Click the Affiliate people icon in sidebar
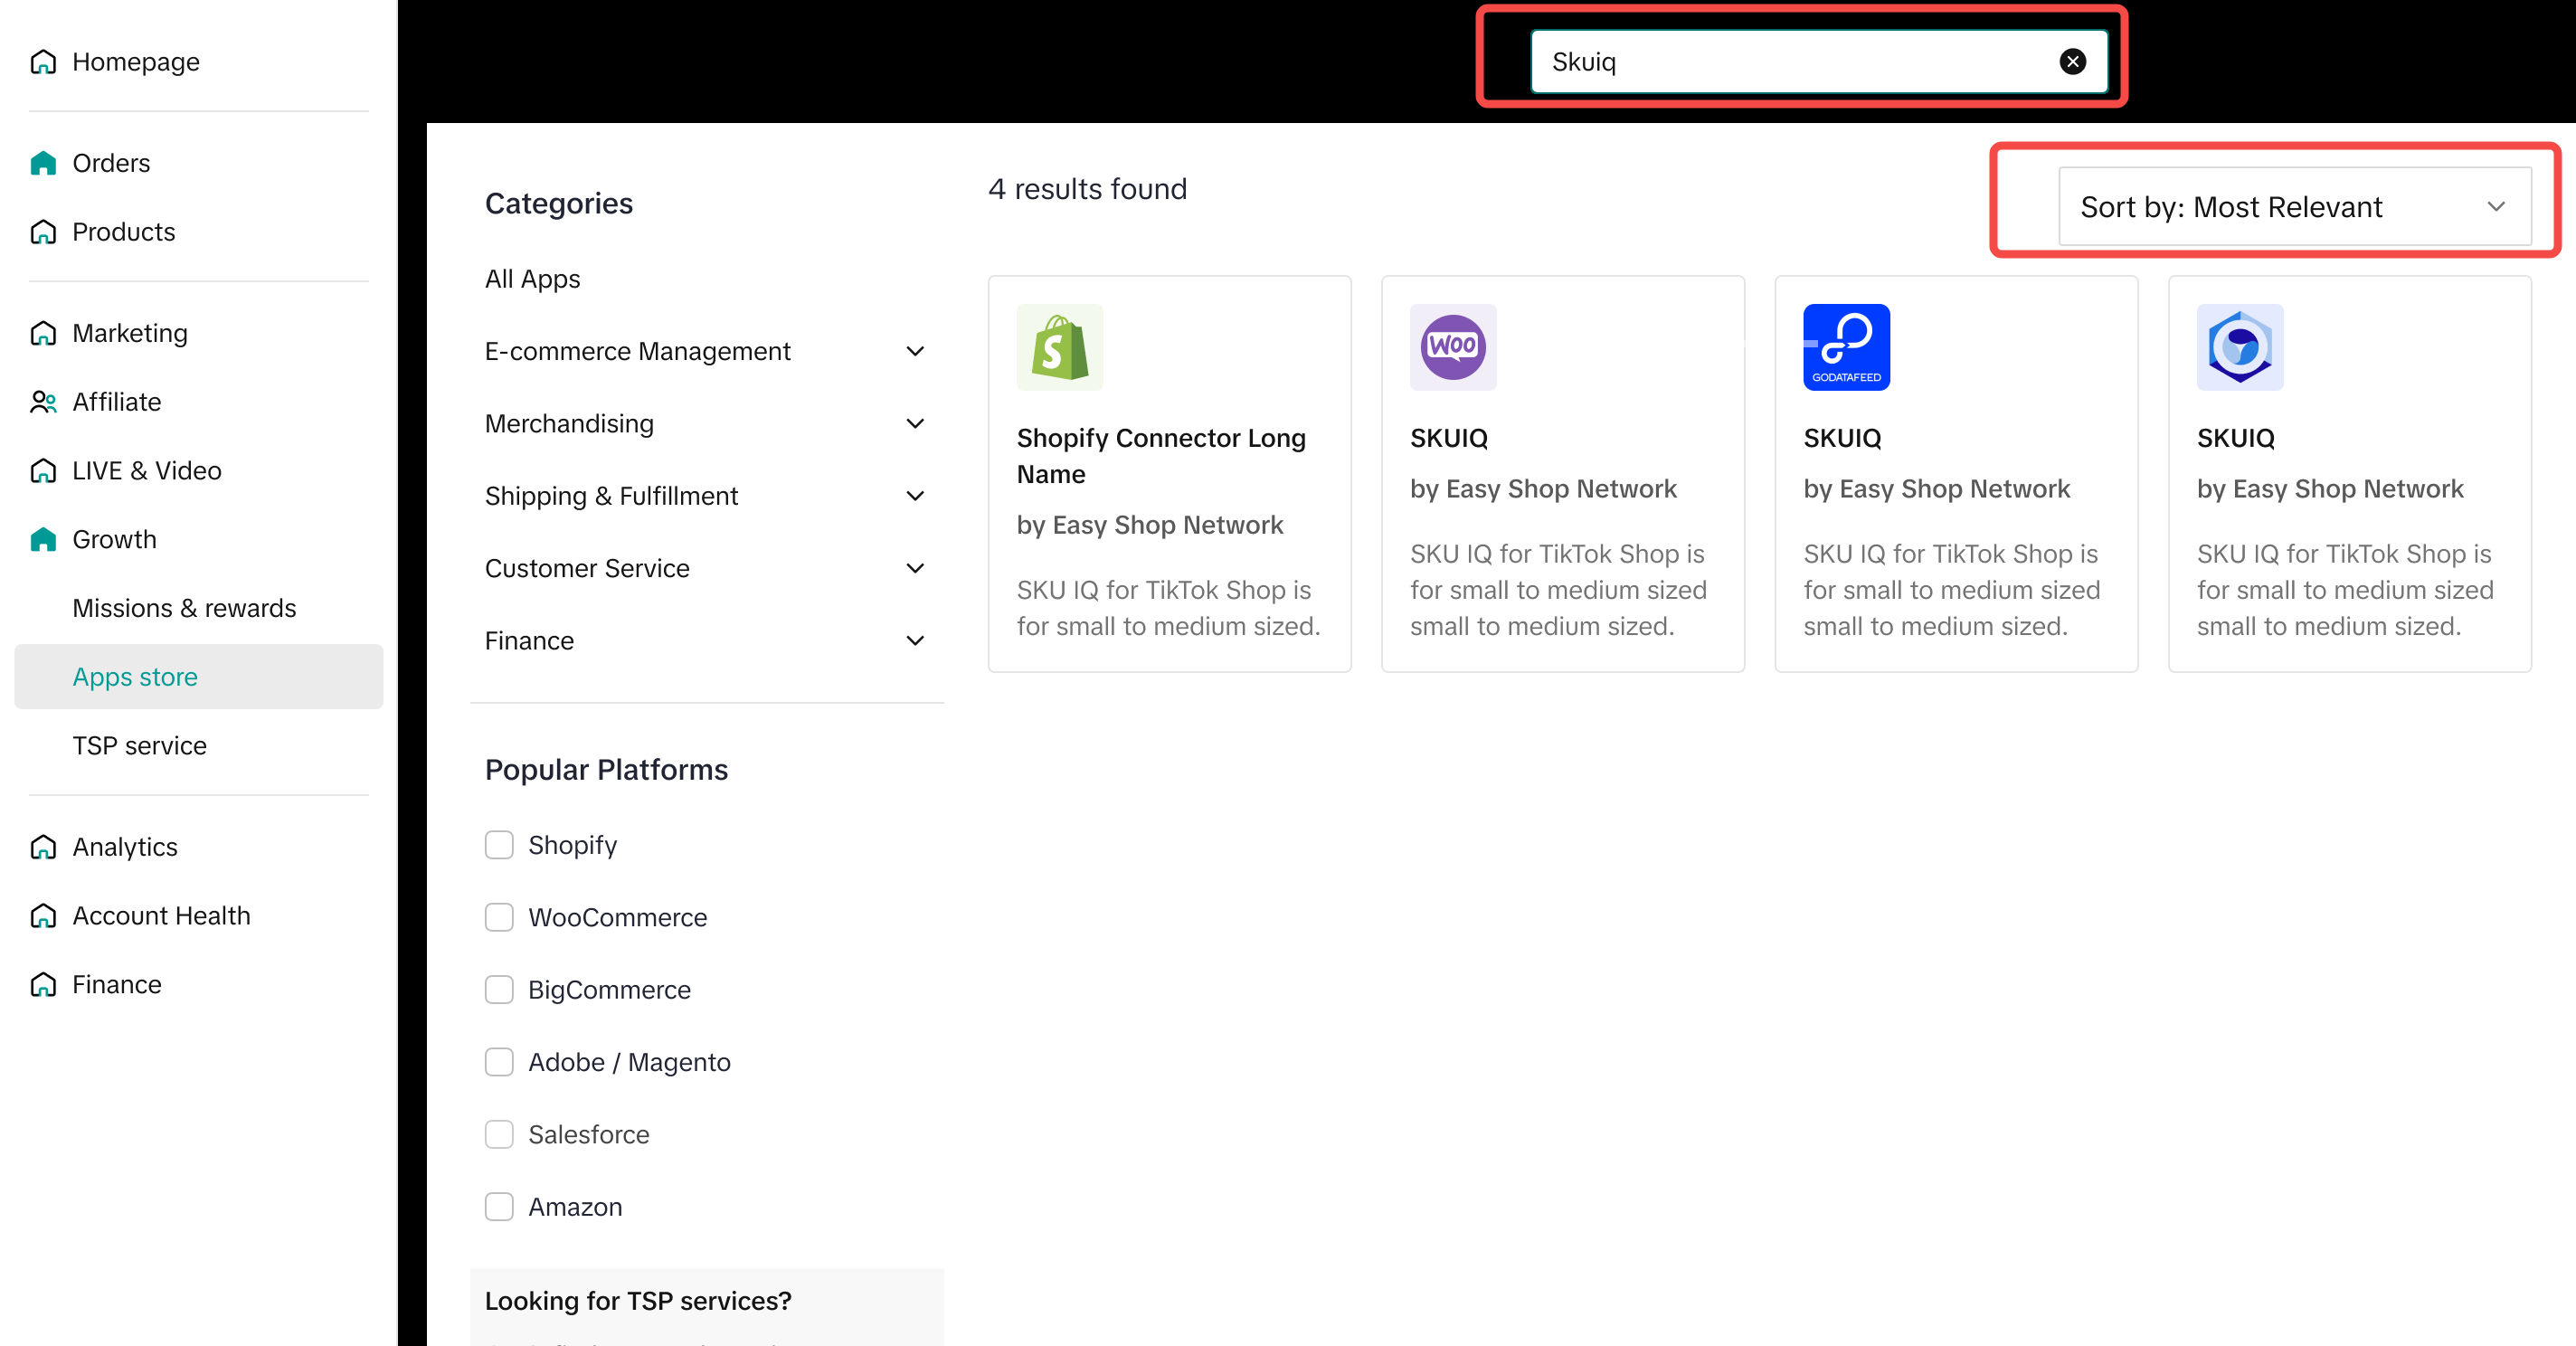2576x1346 pixels. click(x=43, y=402)
